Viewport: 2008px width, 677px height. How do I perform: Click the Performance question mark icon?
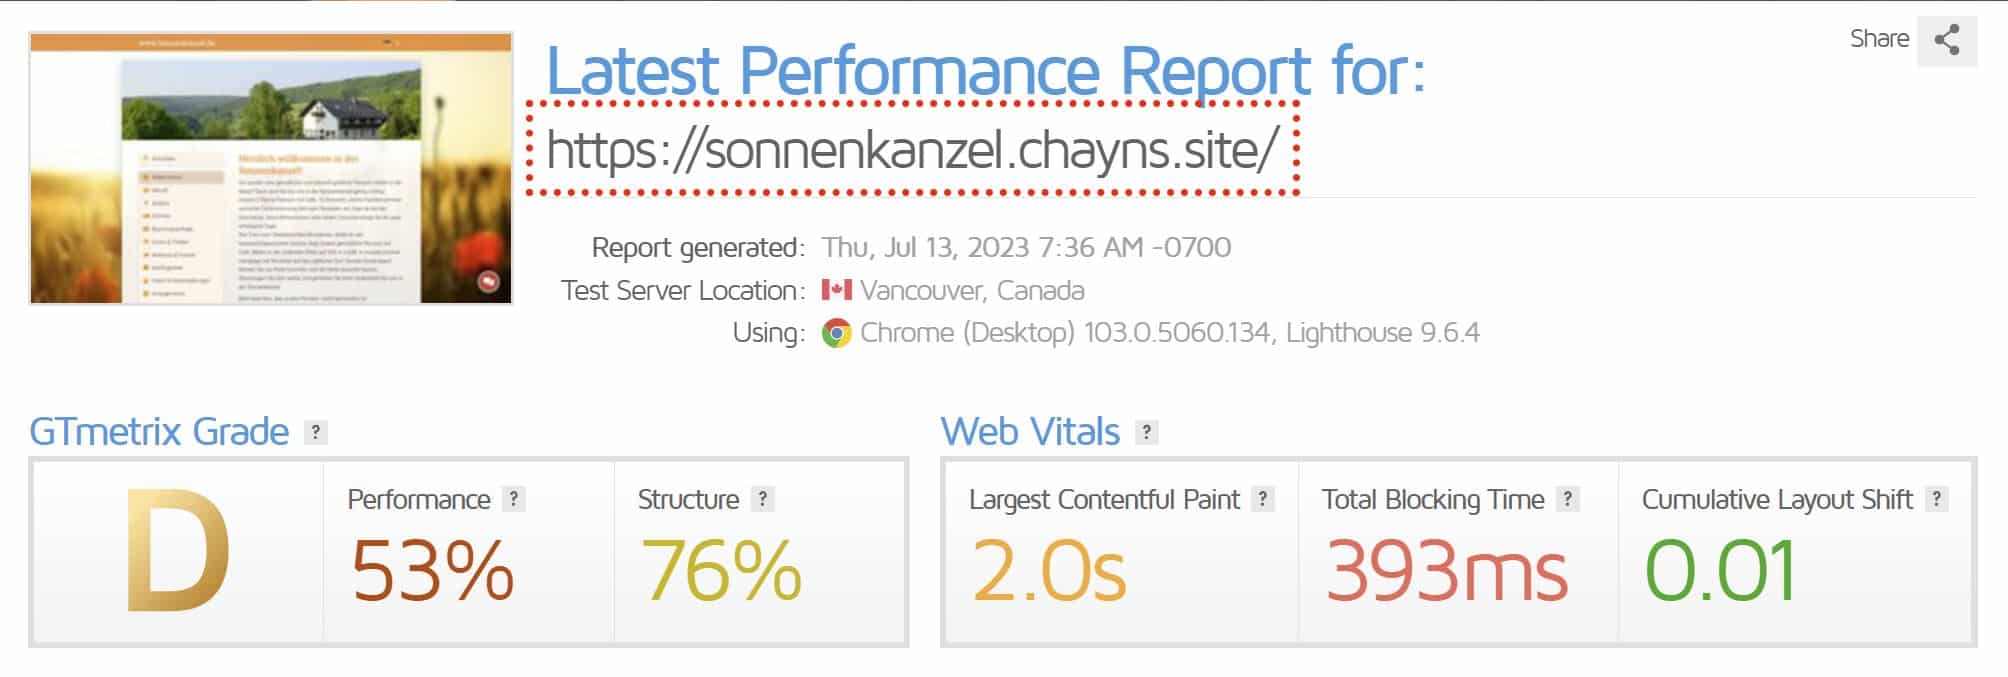click(x=514, y=499)
